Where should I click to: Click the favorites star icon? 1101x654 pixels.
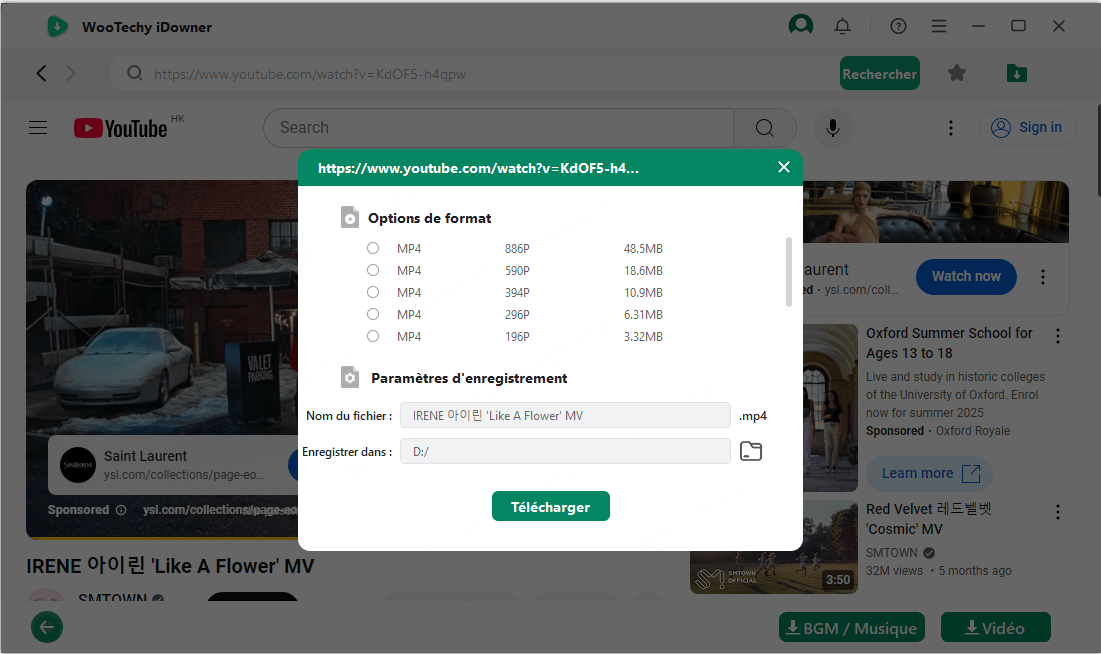point(957,73)
